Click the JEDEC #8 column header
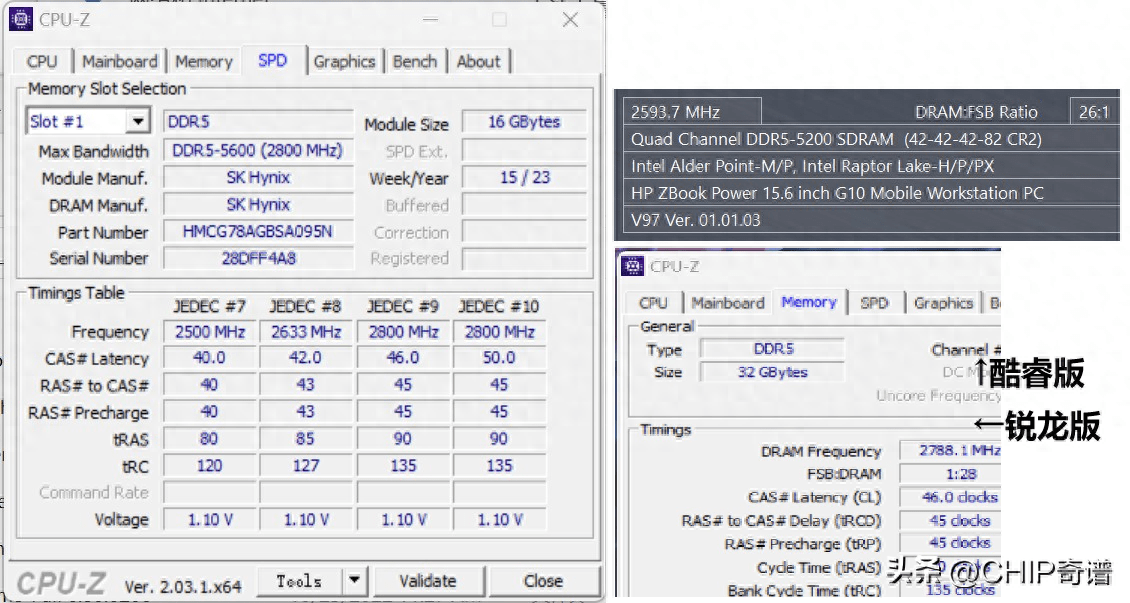Screen dimensions: 1130x603 pyautogui.click(x=306, y=306)
